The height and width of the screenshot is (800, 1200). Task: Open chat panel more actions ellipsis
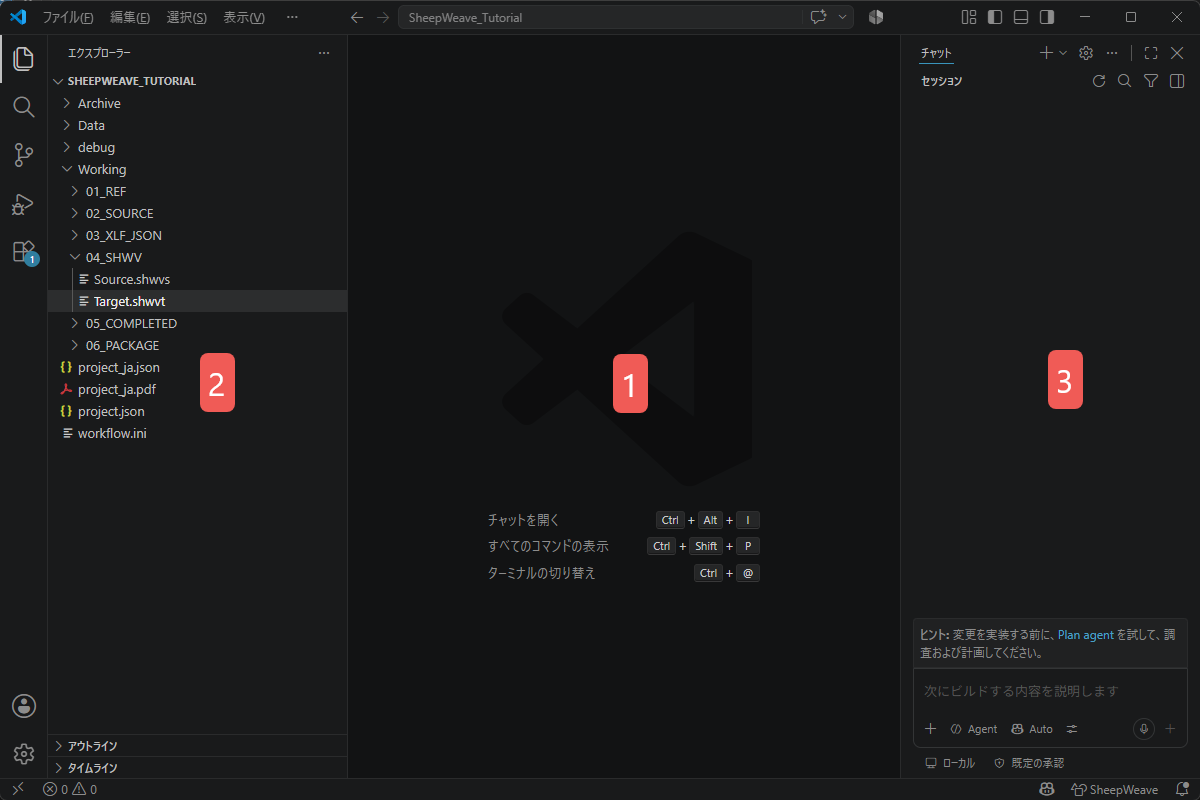1111,53
